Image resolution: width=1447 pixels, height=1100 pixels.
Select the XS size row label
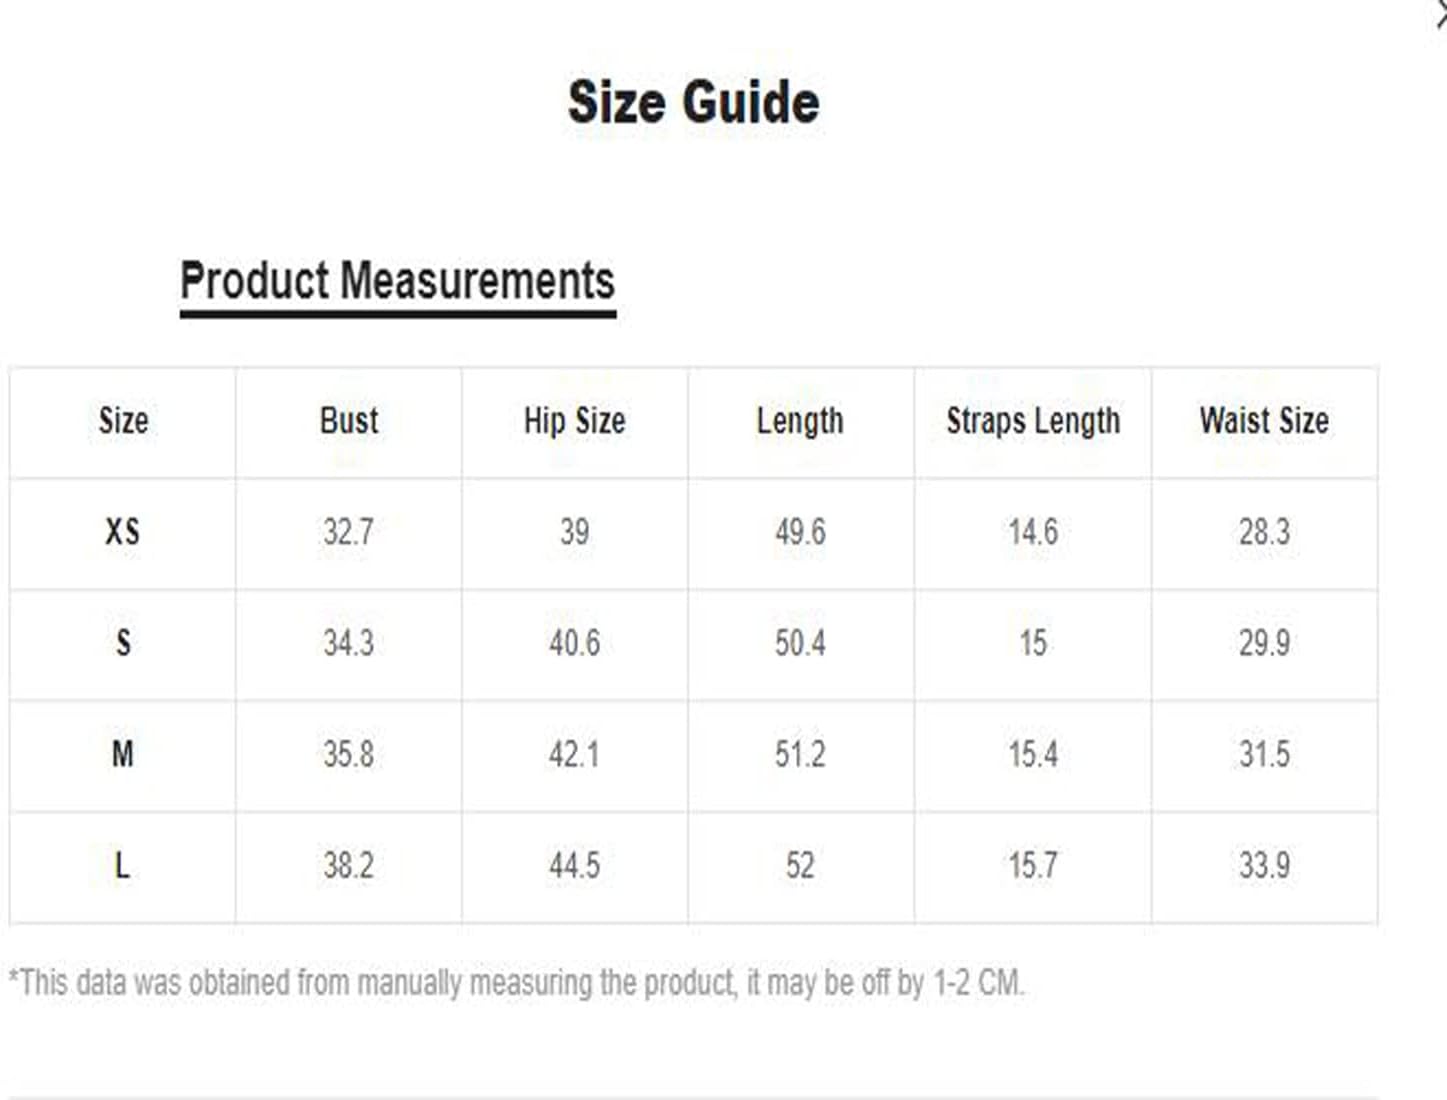tap(123, 532)
